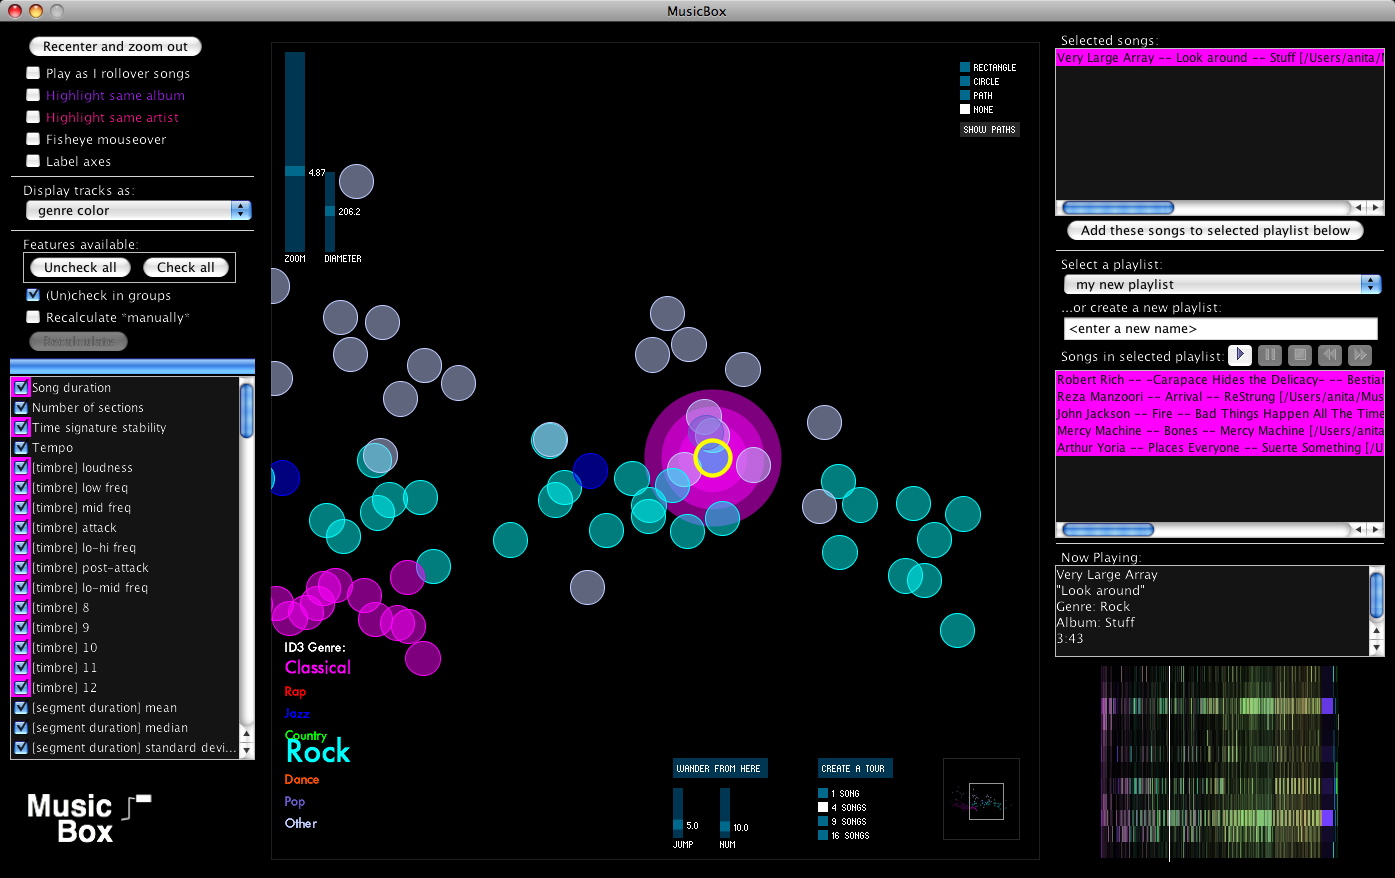
Task: Enable Fisheye mouseover
Action: pos(33,139)
